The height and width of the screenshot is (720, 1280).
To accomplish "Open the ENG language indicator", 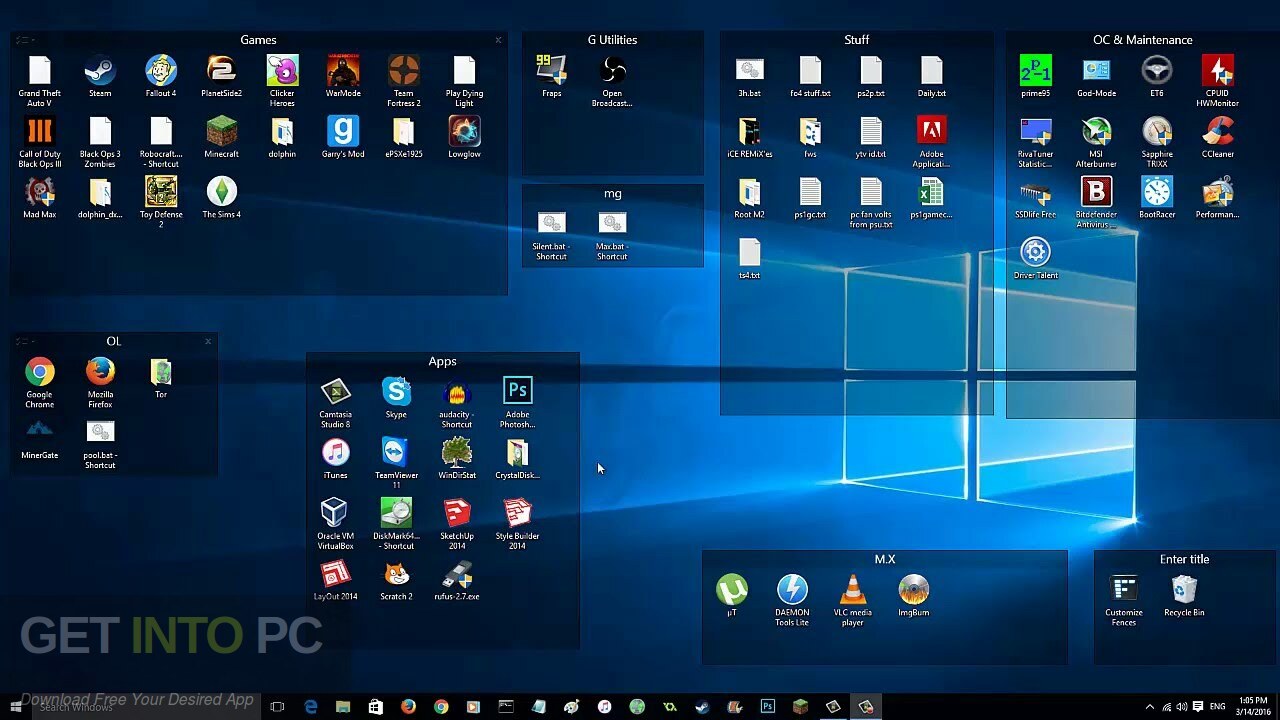I will pos(1218,707).
